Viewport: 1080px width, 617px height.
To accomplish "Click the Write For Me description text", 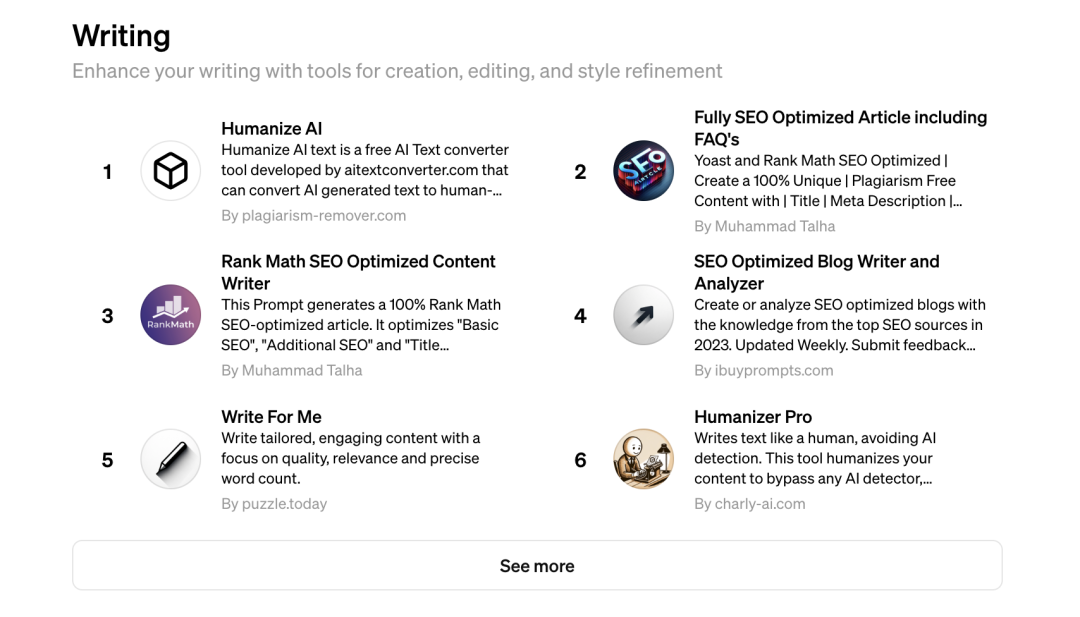I will pyautogui.click(x=350, y=458).
